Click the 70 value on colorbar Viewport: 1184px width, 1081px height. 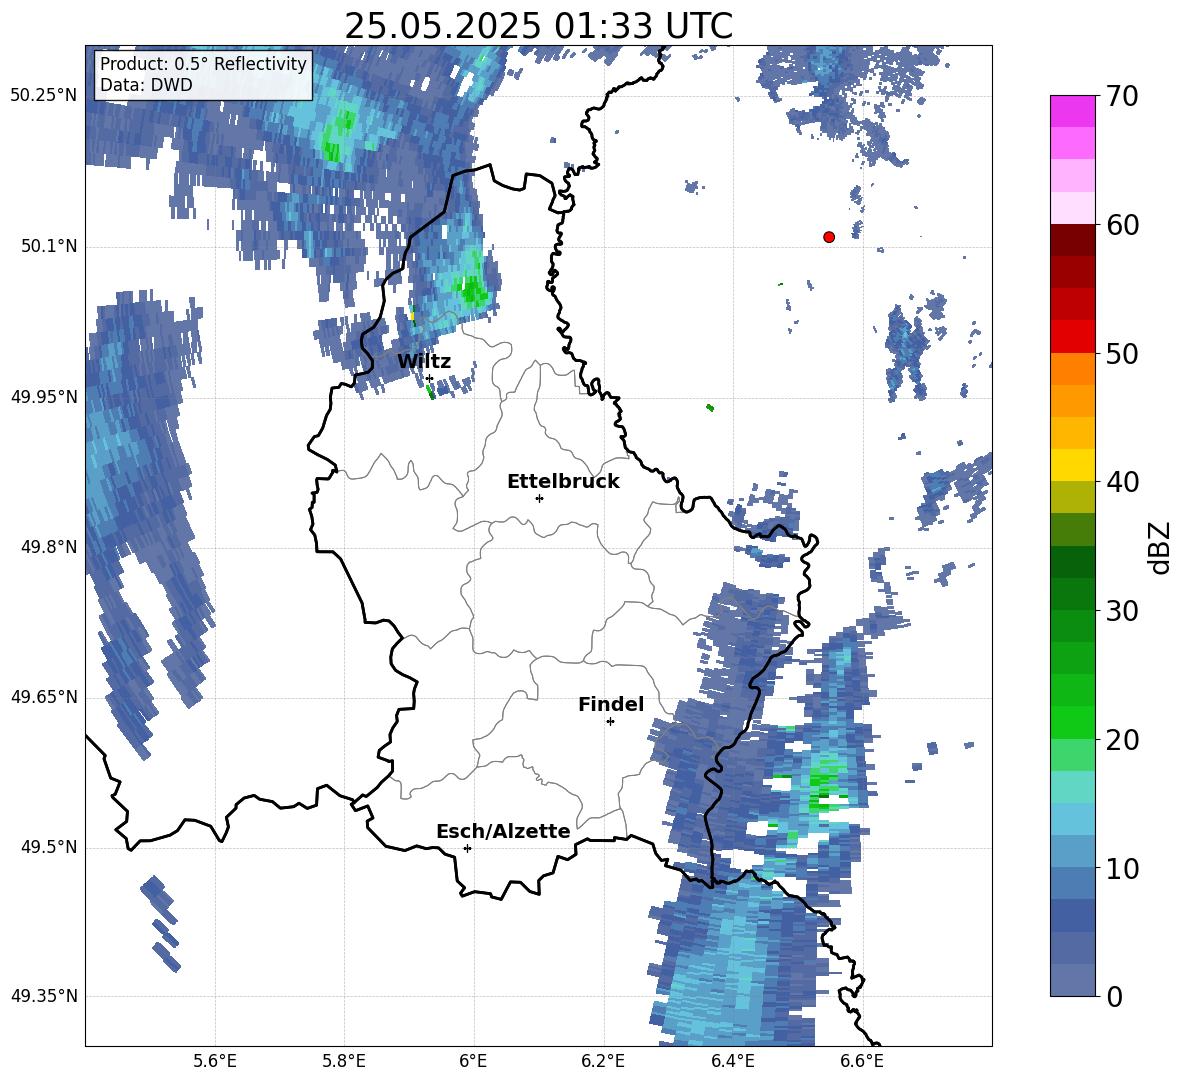(1122, 97)
